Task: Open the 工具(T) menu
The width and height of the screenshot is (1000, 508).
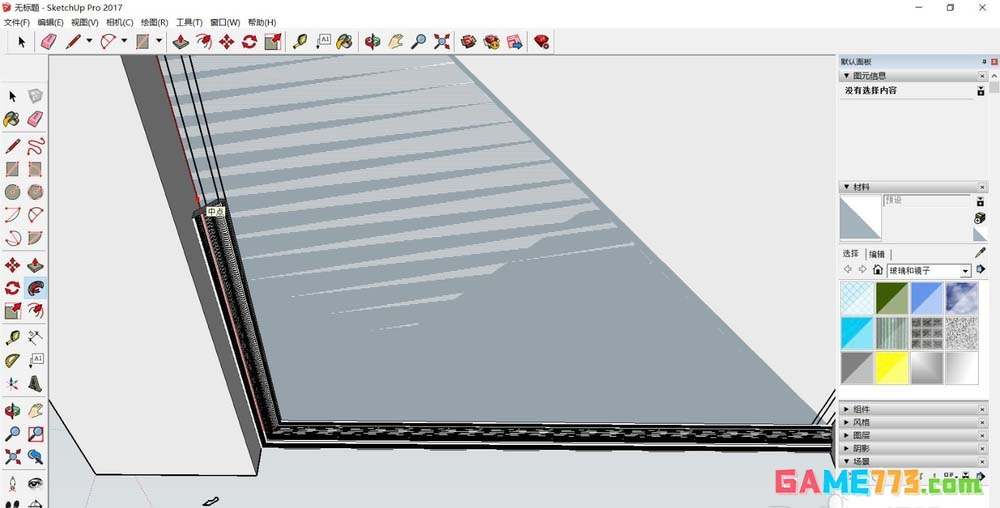Action: click(189, 22)
